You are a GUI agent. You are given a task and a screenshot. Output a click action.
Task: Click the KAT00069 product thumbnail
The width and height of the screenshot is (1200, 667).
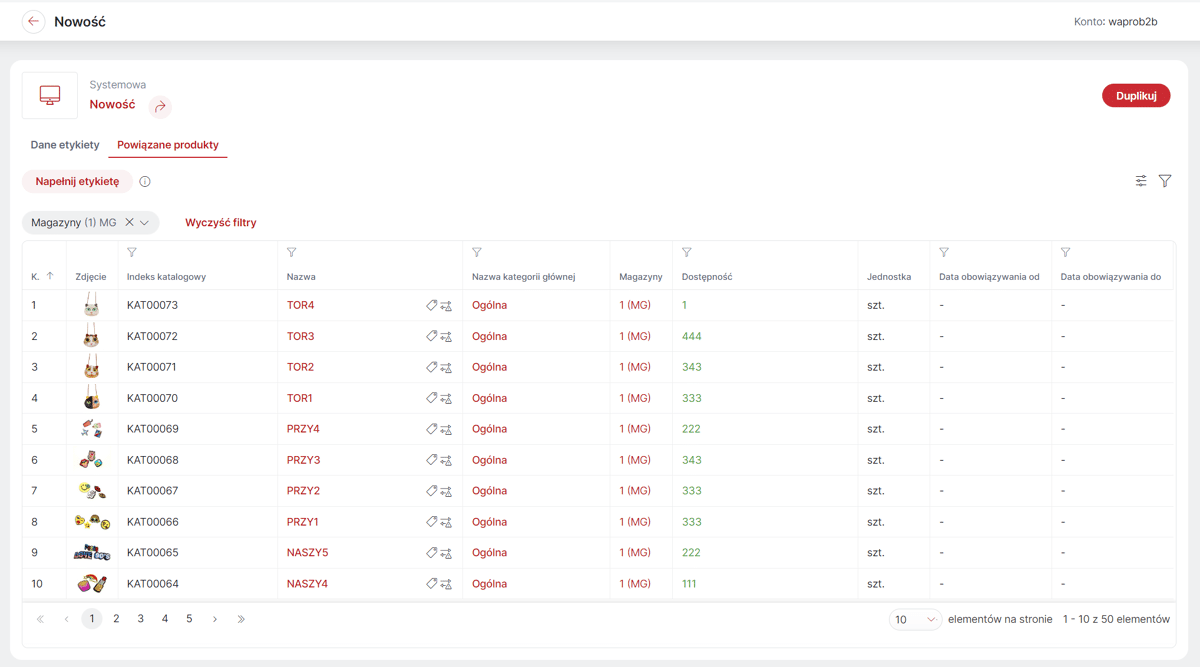(x=92, y=429)
